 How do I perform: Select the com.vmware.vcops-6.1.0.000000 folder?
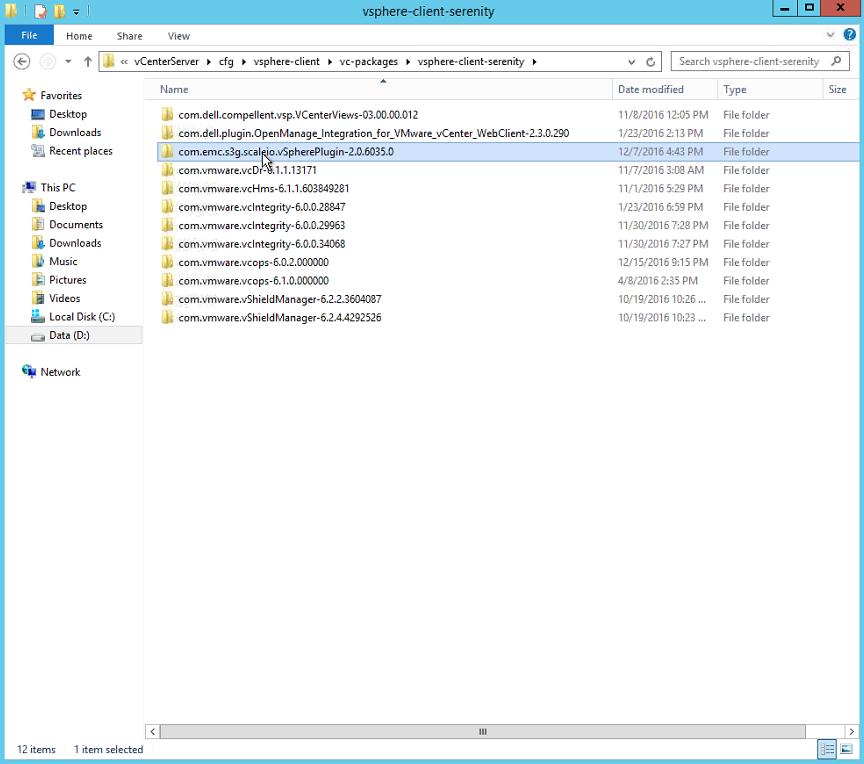coord(251,280)
